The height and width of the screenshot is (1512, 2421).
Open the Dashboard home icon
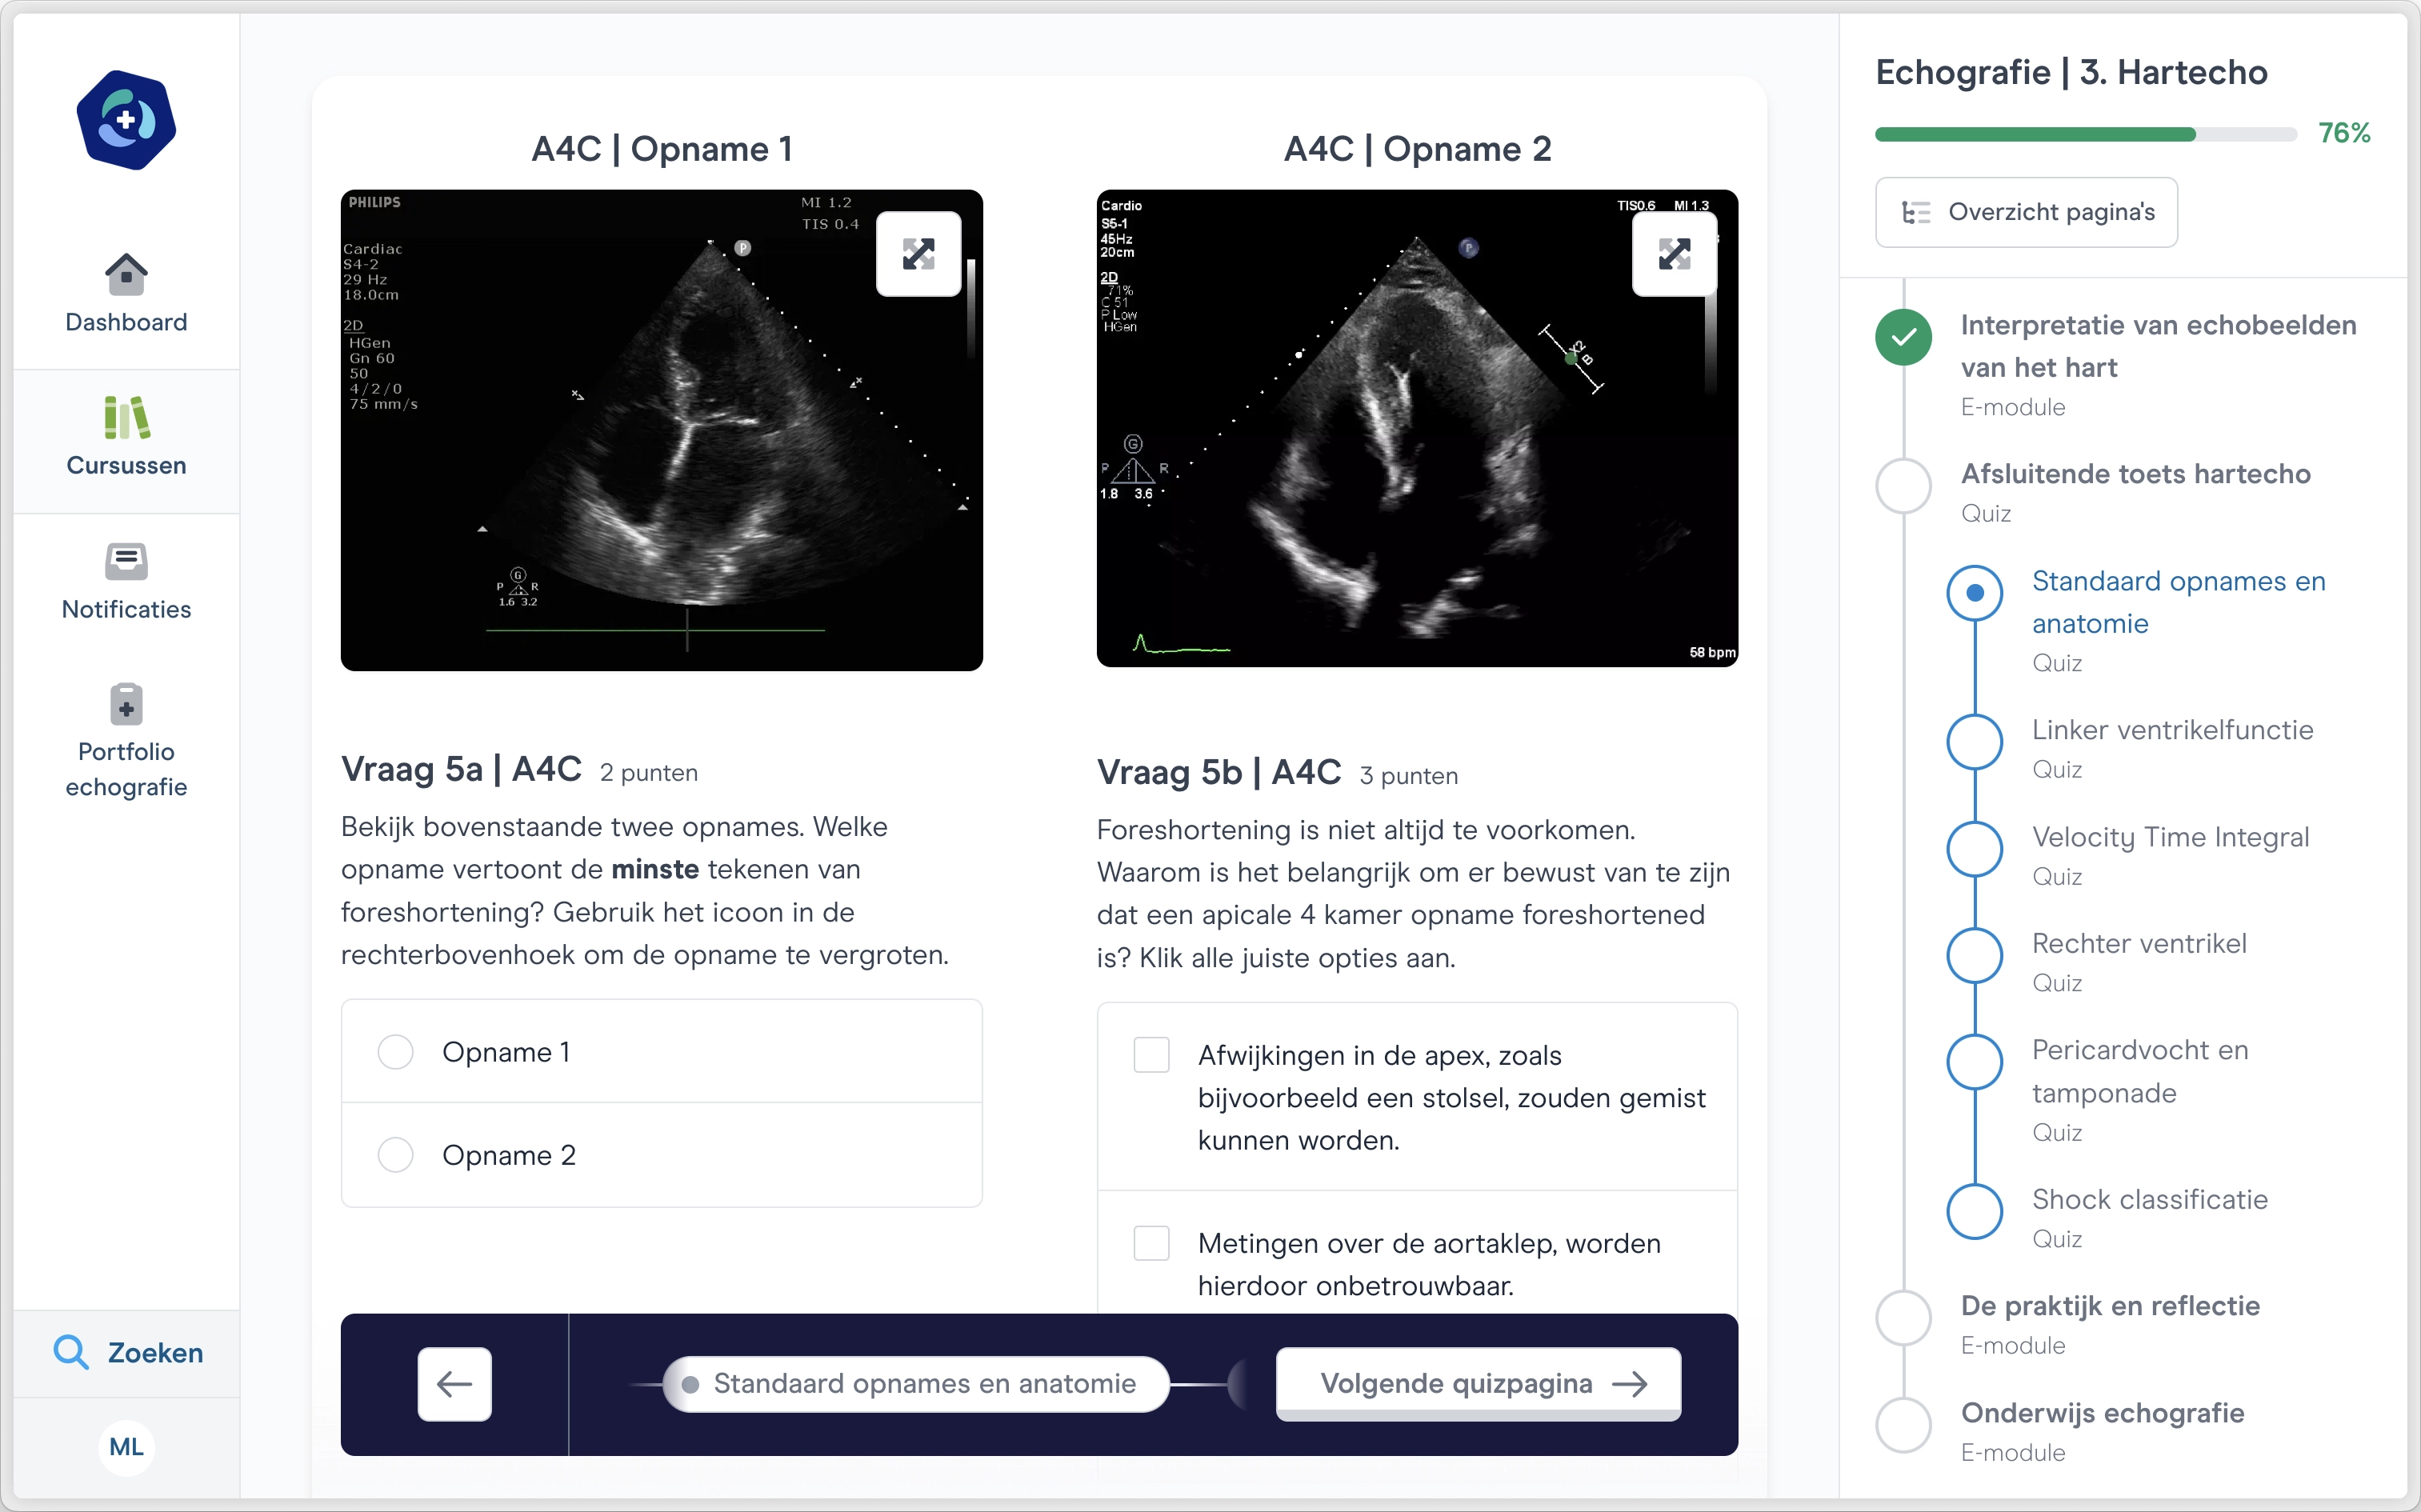126,274
